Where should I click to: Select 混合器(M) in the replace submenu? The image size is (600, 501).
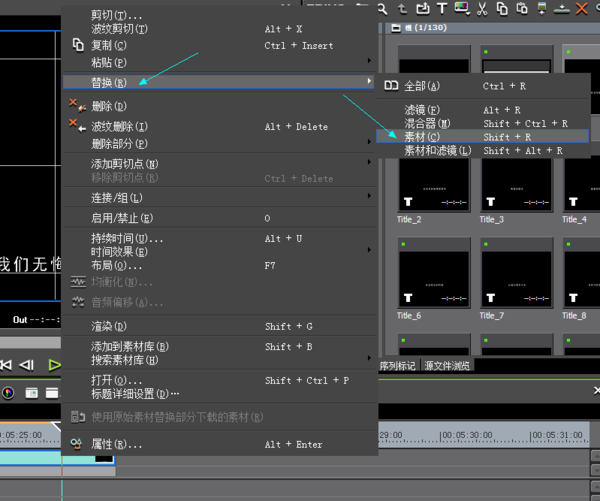pos(483,123)
